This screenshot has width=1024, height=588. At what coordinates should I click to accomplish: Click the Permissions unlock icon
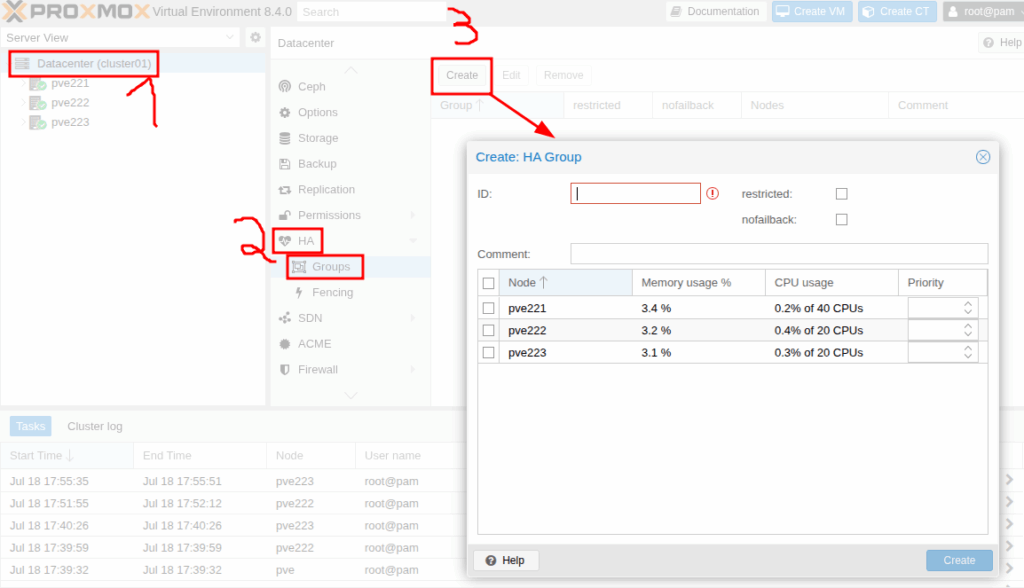pos(285,215)
